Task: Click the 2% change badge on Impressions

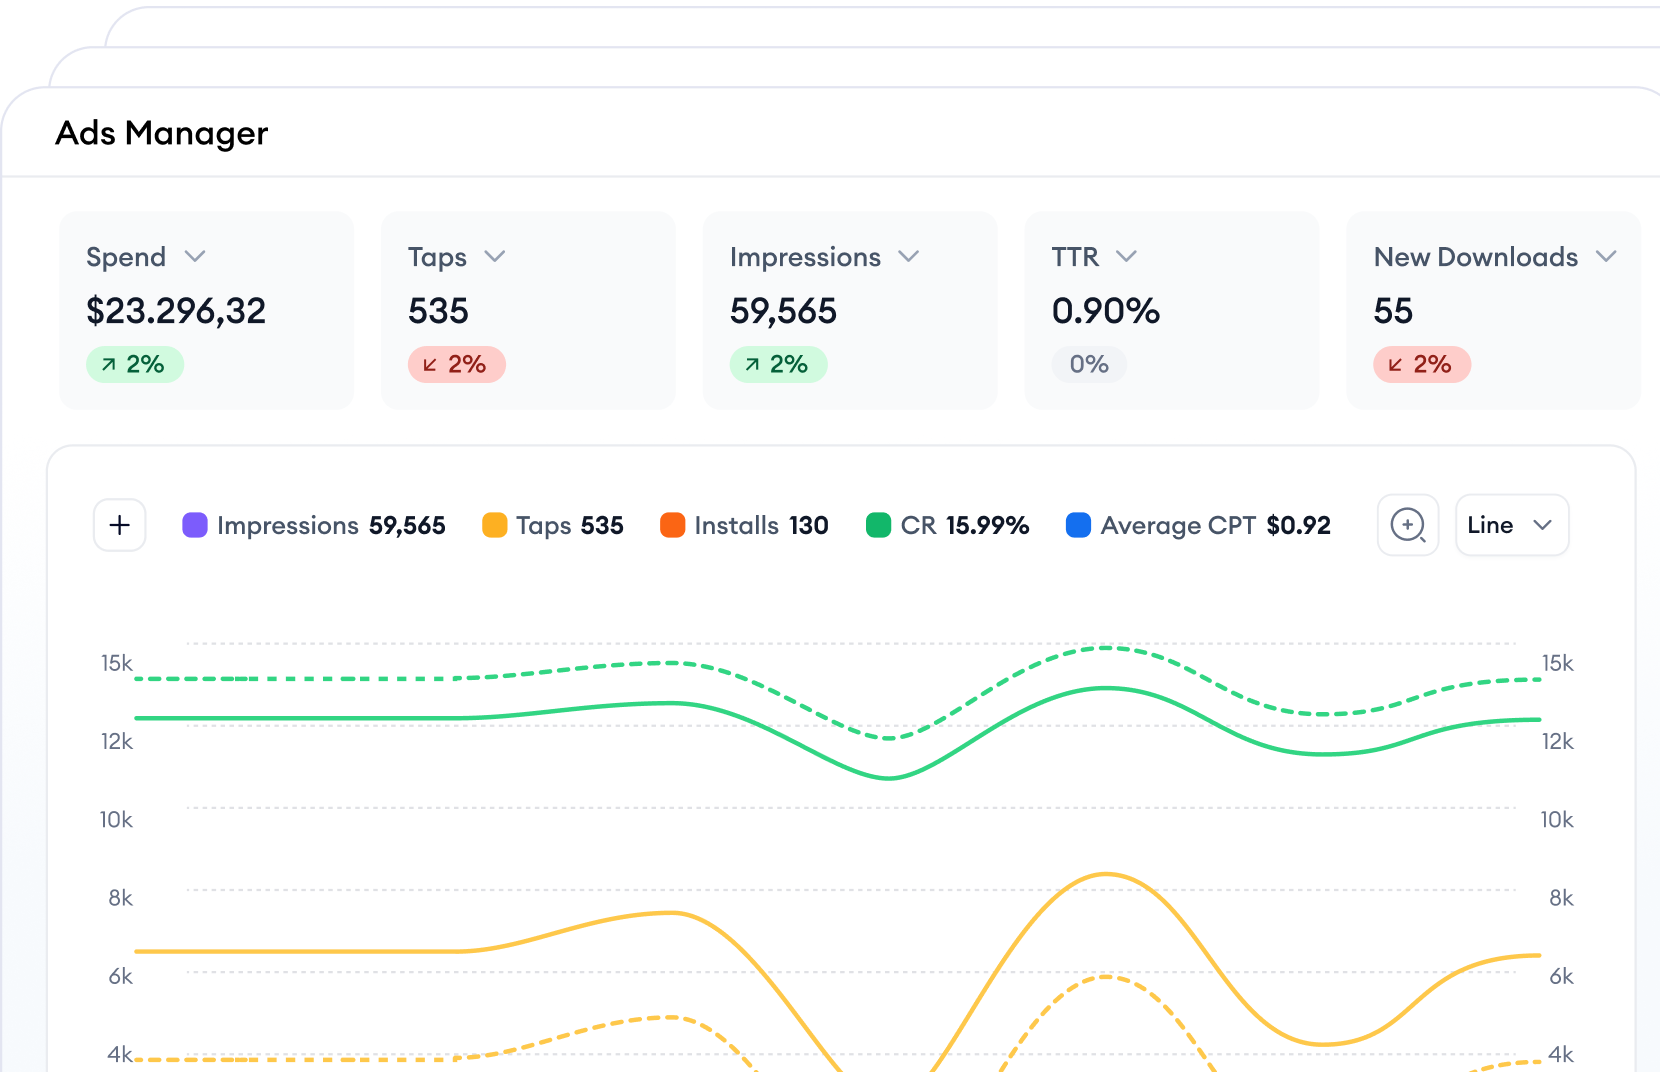Action: (779, 364)
